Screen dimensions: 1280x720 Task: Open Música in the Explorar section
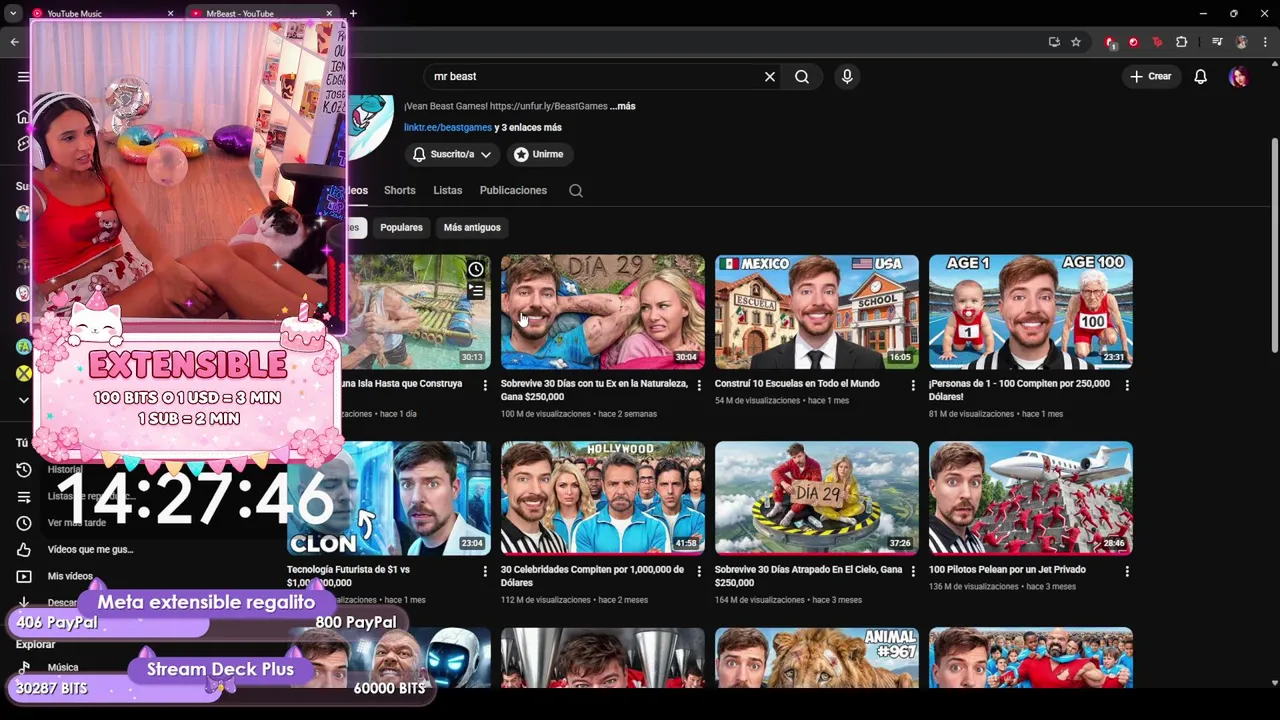click(62, 667)
